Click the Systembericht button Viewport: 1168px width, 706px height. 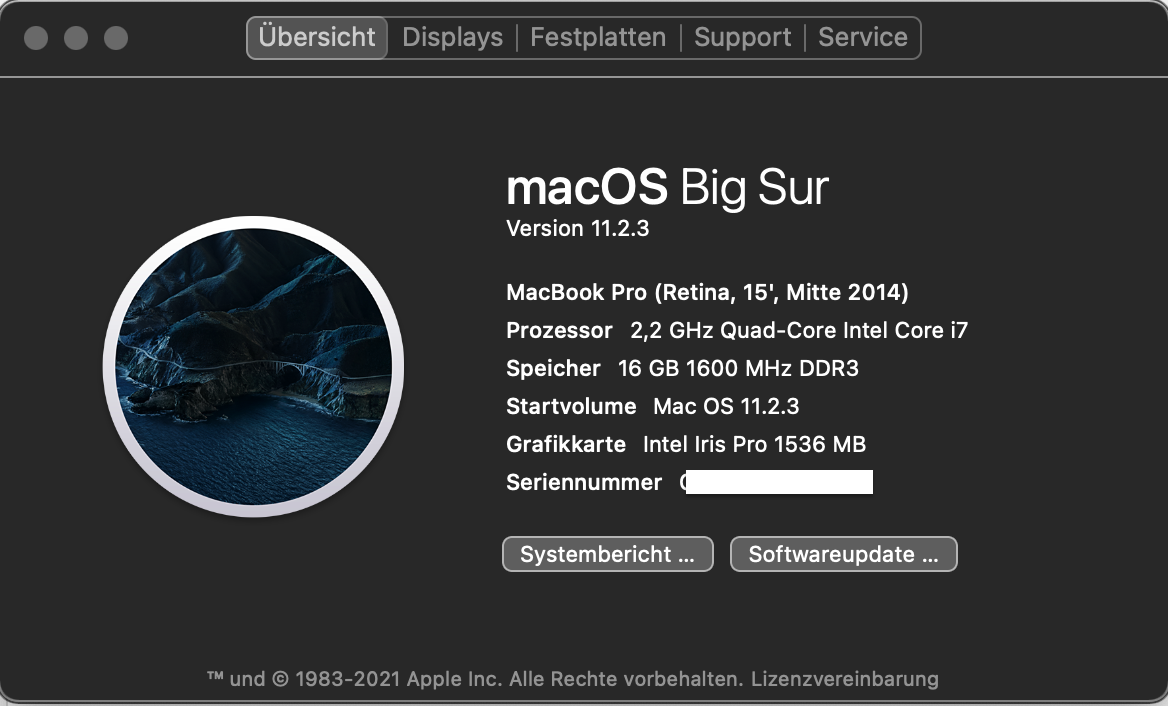(607, 554)
